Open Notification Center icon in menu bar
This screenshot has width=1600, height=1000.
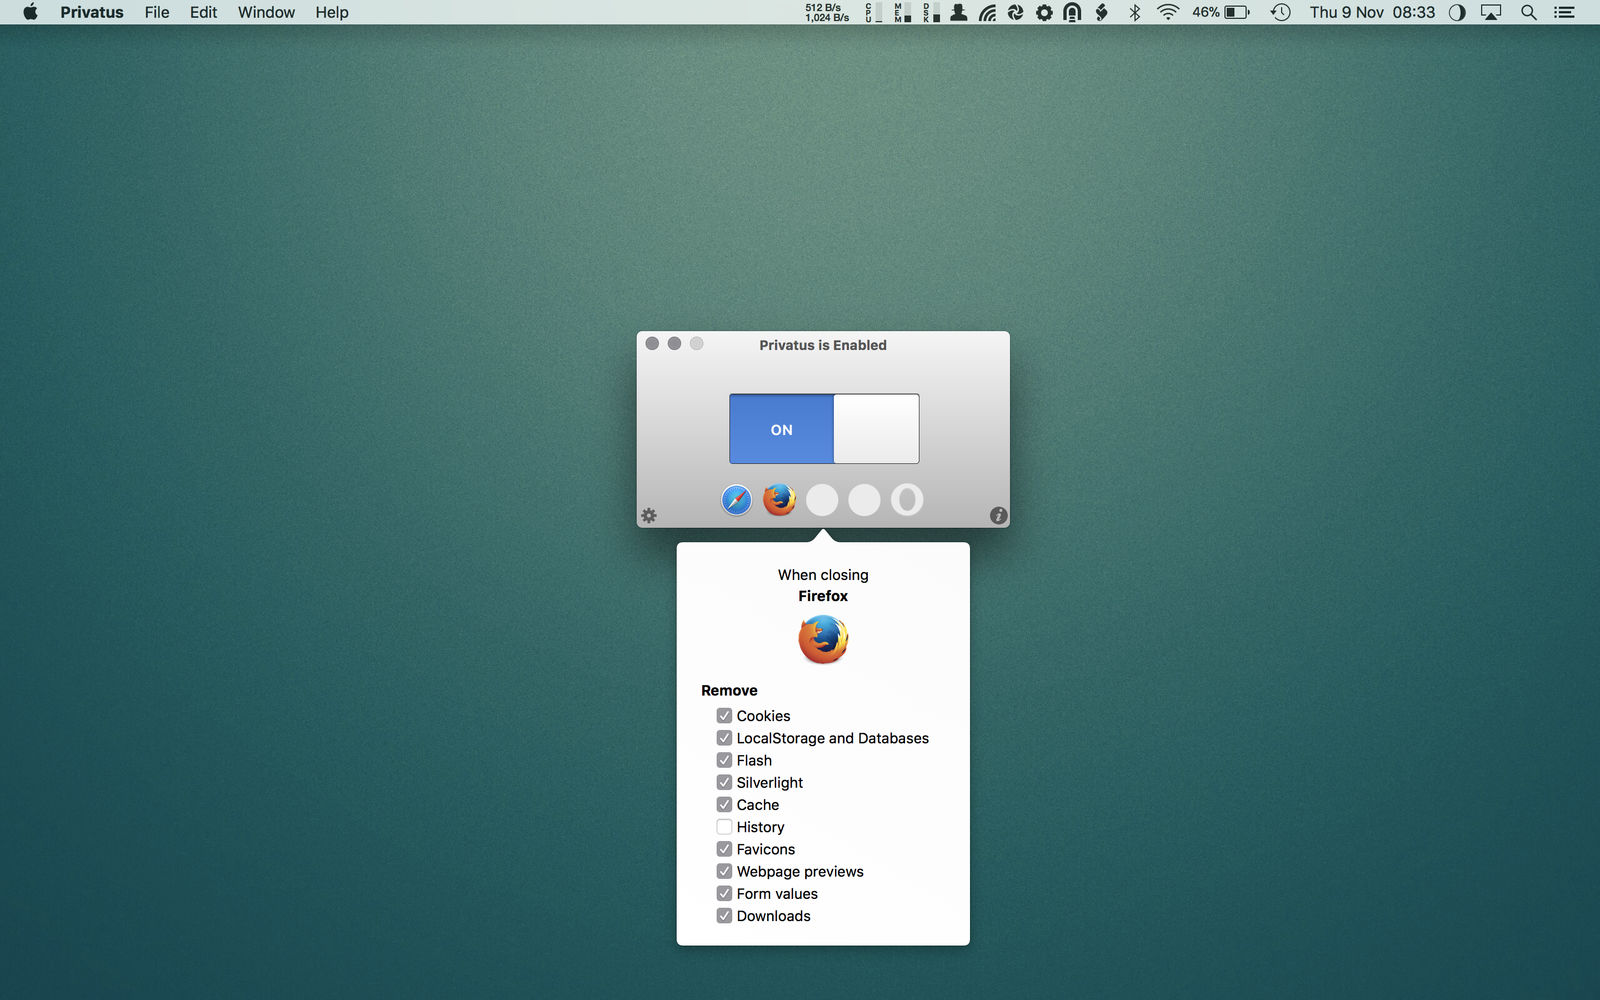tap(1565, 12)
